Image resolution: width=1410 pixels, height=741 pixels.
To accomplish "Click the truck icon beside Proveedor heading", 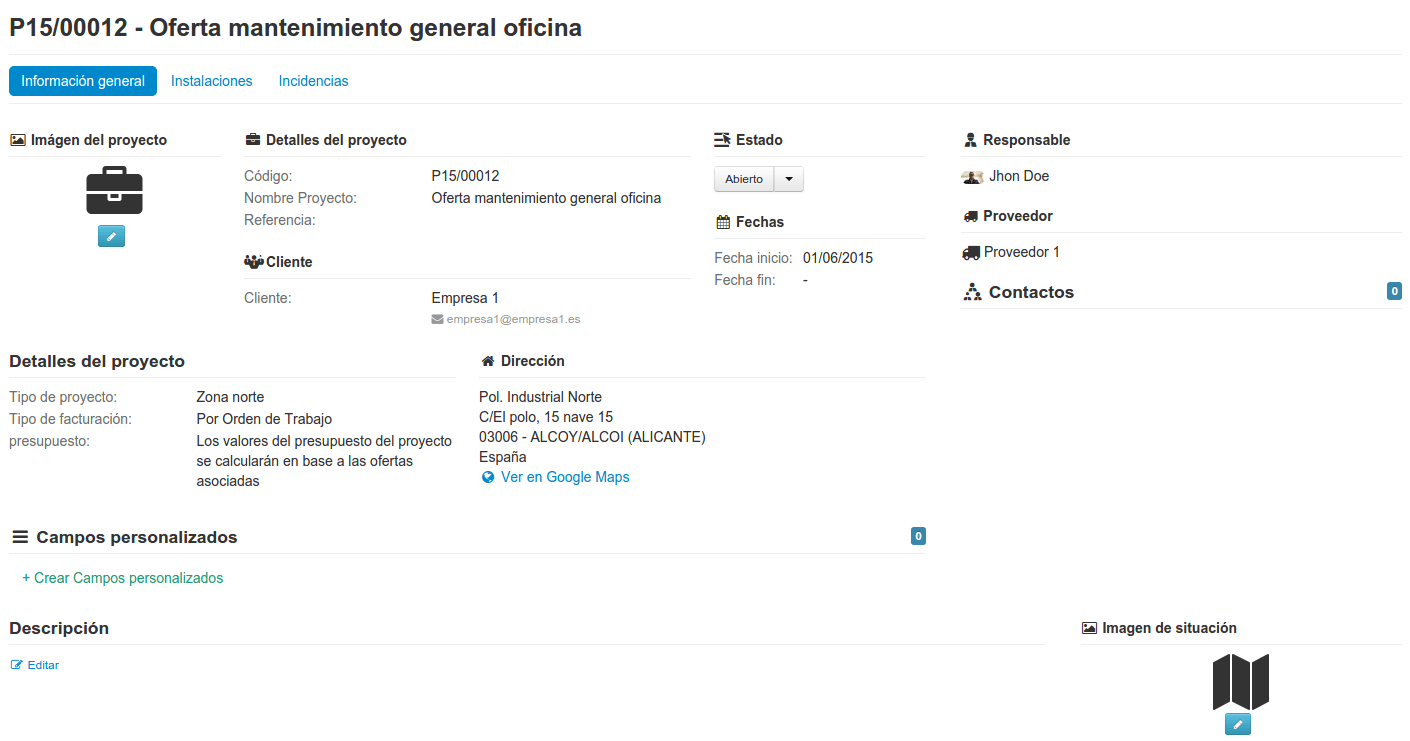I will [970, 216].
